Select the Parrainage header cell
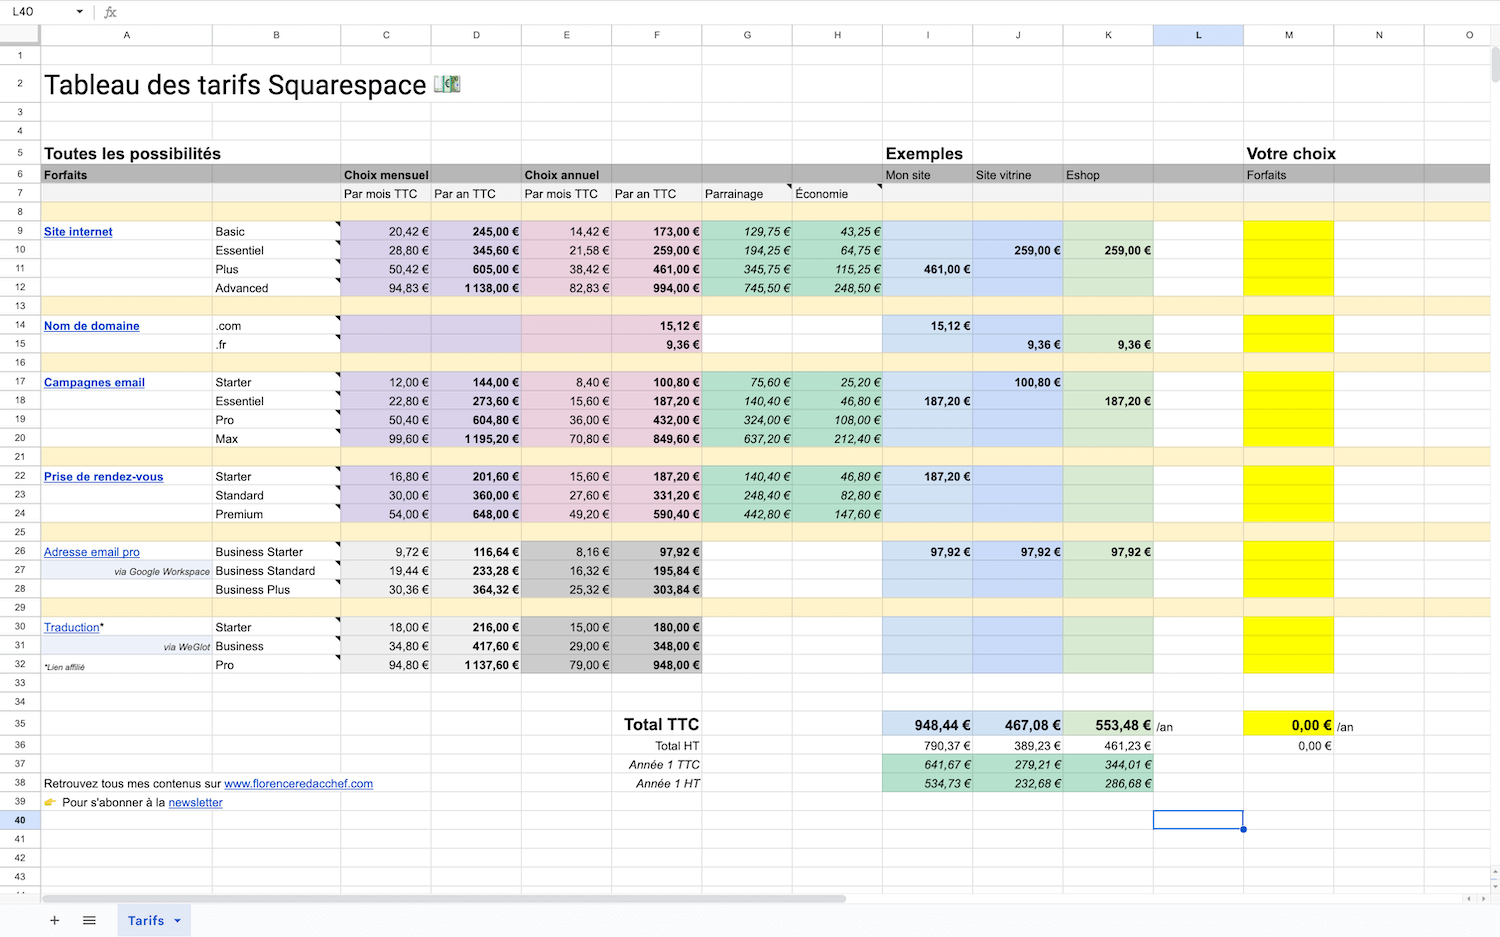The image size is (1500, 937). click(x=747, y=194)
